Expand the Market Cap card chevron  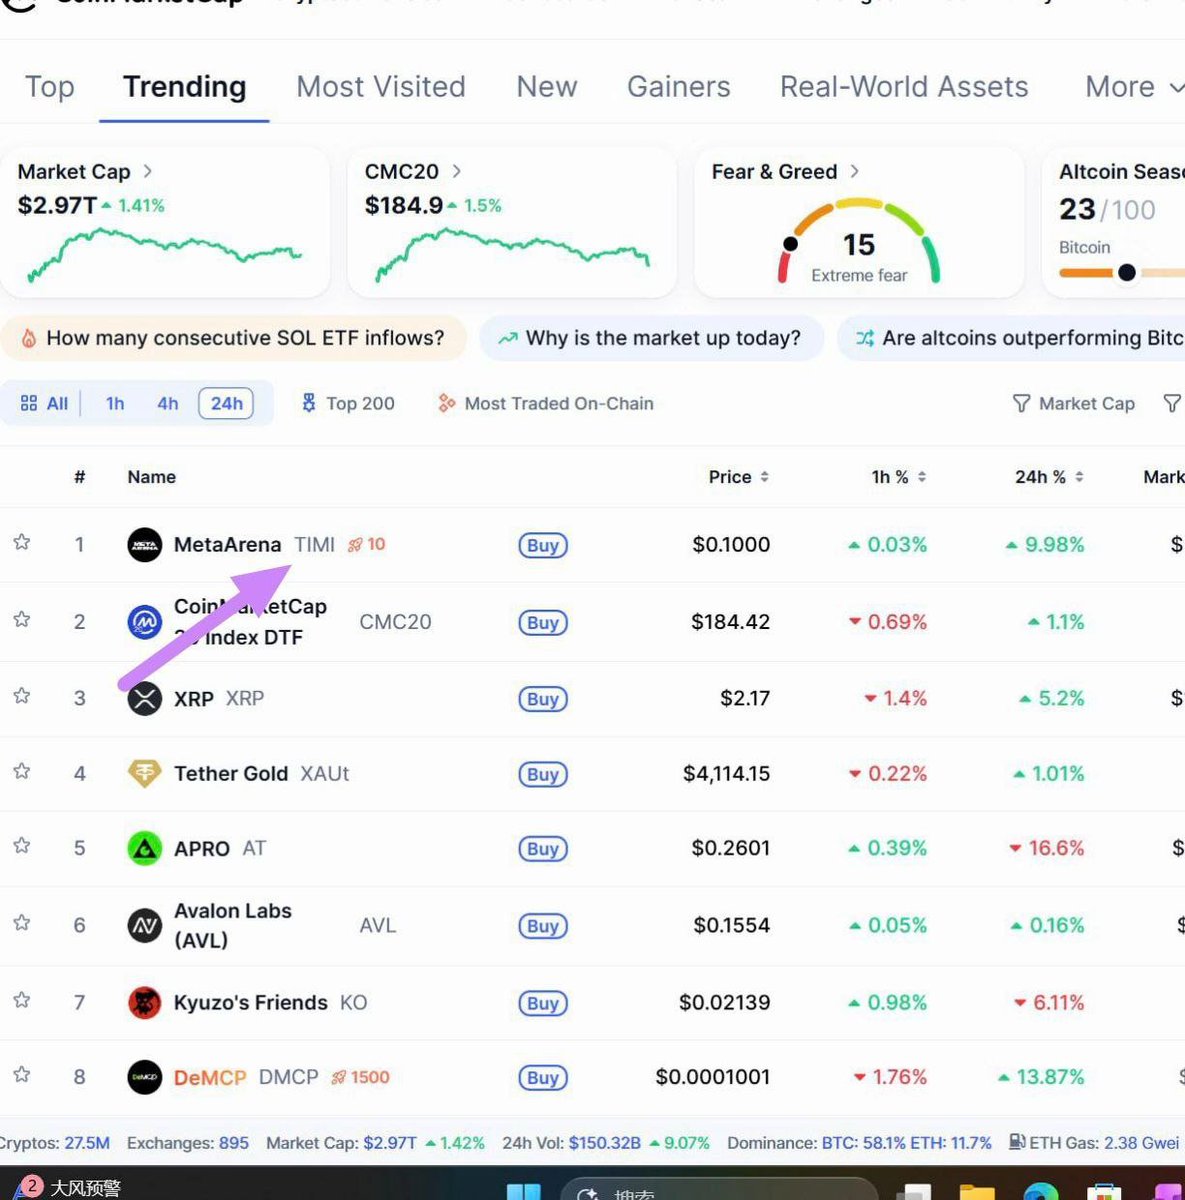147,171
